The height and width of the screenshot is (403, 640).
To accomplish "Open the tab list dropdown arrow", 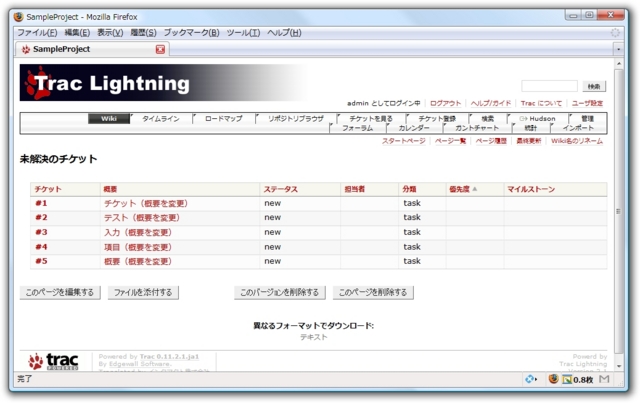I will click(618, 49).
